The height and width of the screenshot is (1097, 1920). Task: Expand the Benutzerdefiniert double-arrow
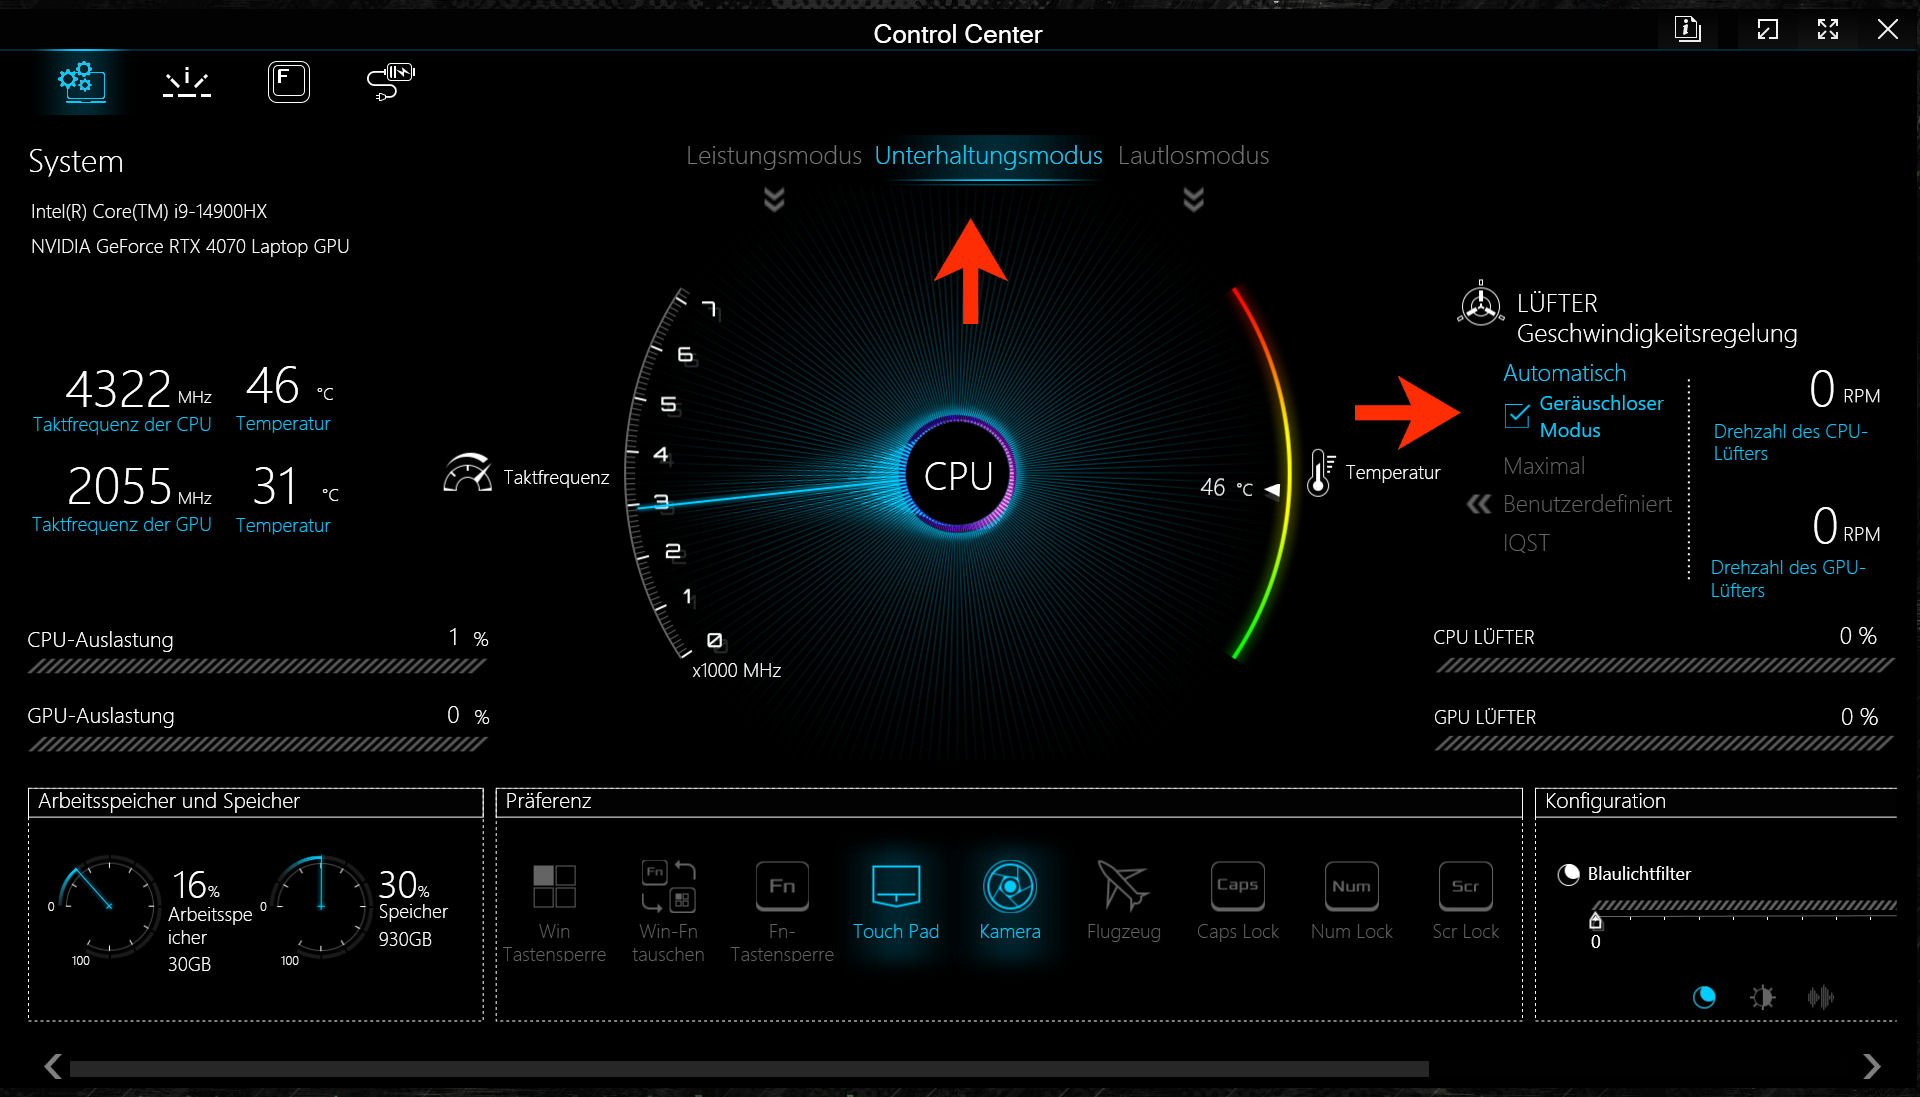coord(1479,504)
